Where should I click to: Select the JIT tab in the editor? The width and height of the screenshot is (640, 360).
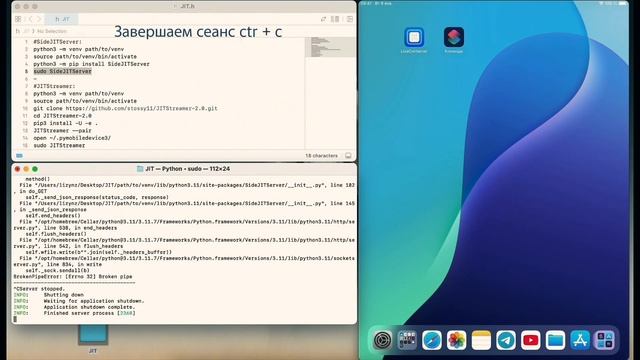(62, 19)
